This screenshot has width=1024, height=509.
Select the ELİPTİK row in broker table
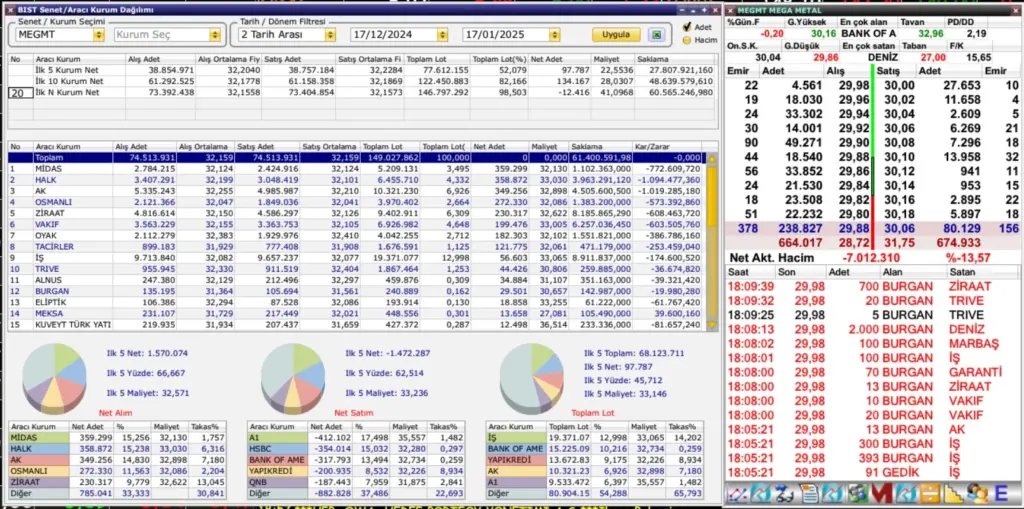click(x=357, y=303)
